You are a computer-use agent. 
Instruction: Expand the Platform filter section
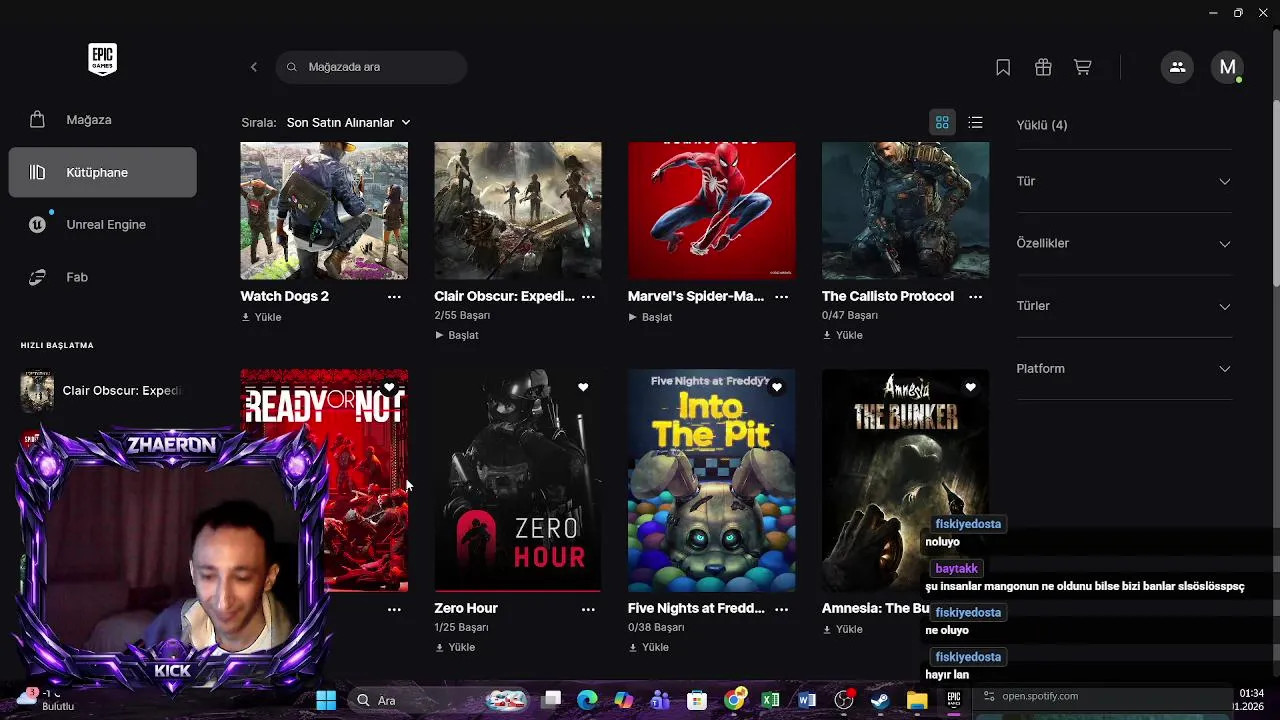pyautogui.click(x=1124, y=369)
